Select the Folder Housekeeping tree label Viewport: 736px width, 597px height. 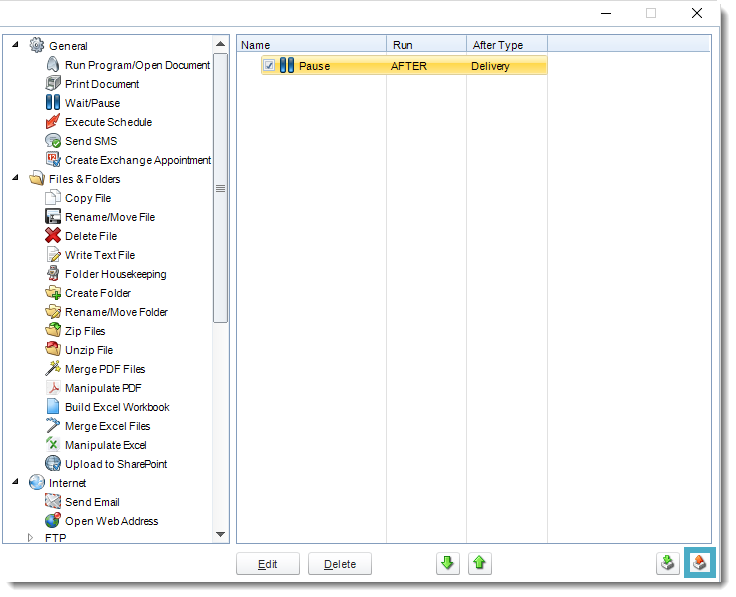coord(115,274)
